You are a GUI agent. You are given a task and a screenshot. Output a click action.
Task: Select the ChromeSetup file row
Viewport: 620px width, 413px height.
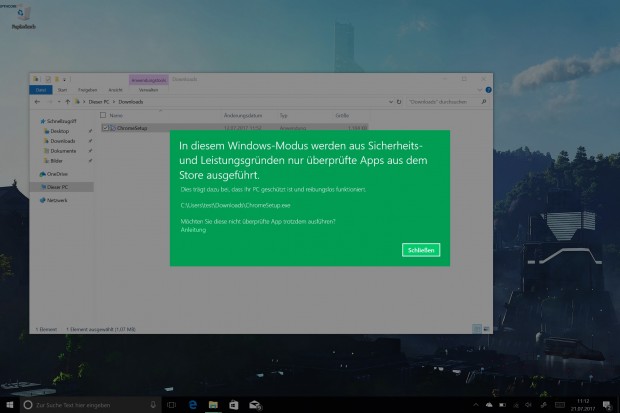(234, 128)
